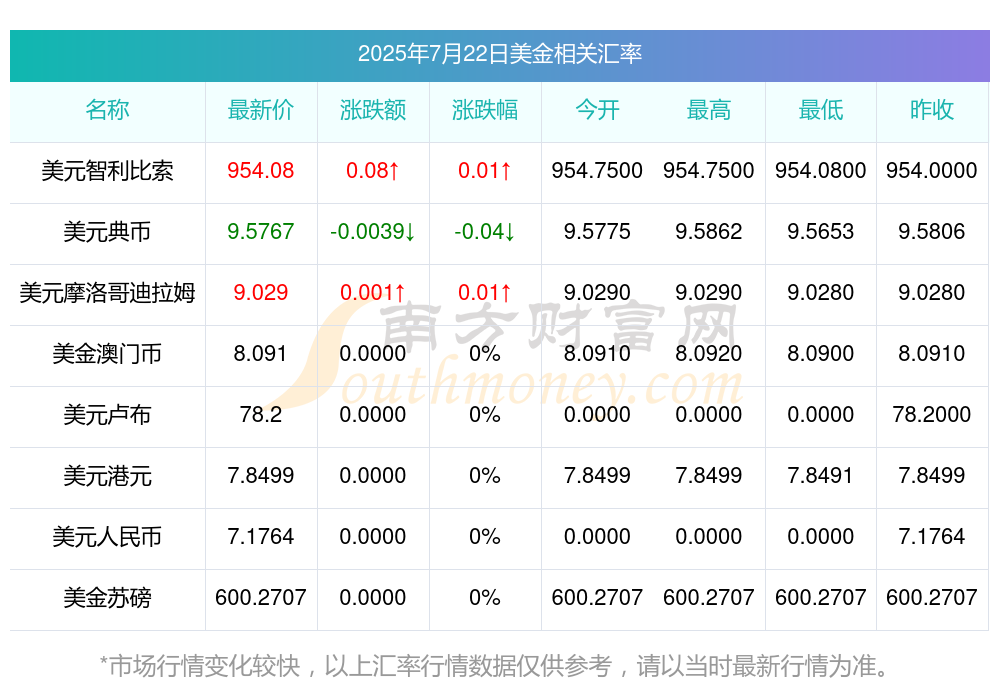Click the 美金苏磅 previous close 600.2707
The image size is (1000, 698).
pyautogui.click(x=932, y=598)
